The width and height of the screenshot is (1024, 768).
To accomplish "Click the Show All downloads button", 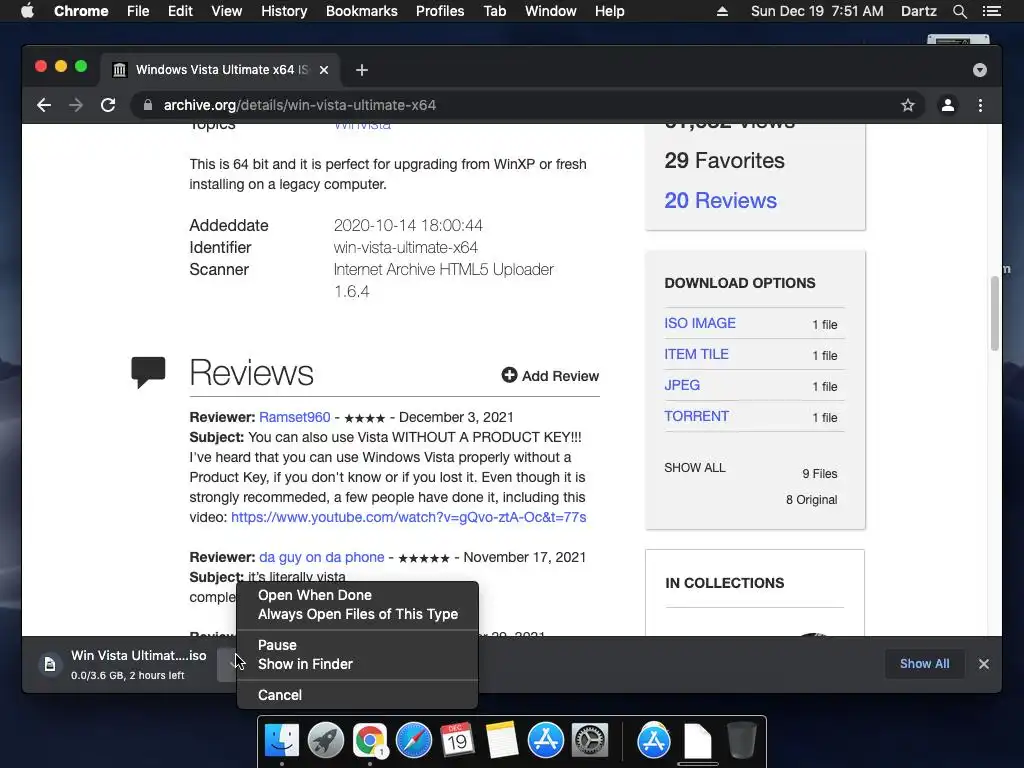I will click(x=924, y=664).
